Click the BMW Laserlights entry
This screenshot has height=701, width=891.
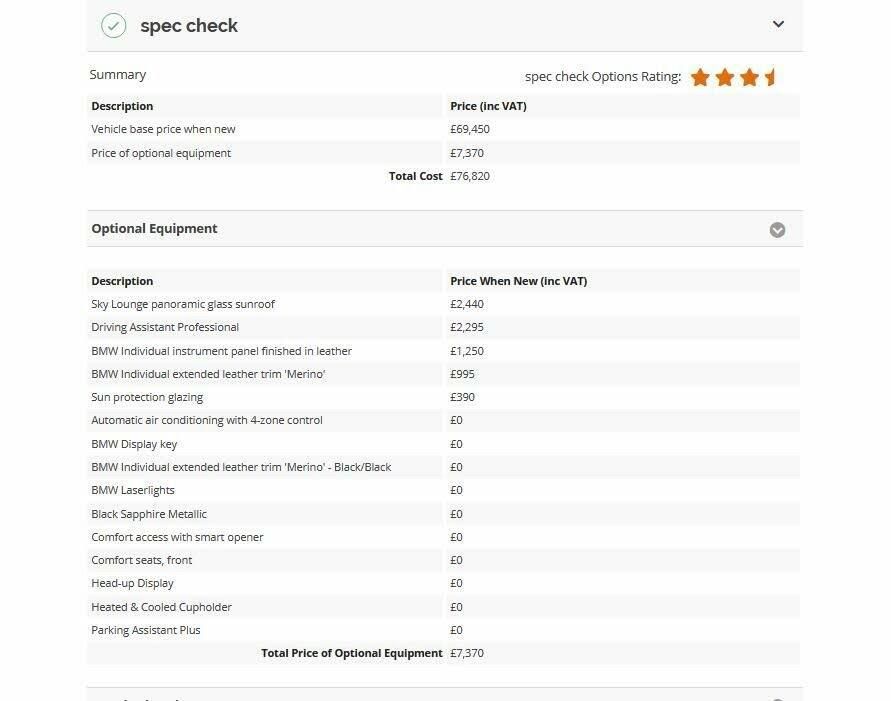point(133,490)
